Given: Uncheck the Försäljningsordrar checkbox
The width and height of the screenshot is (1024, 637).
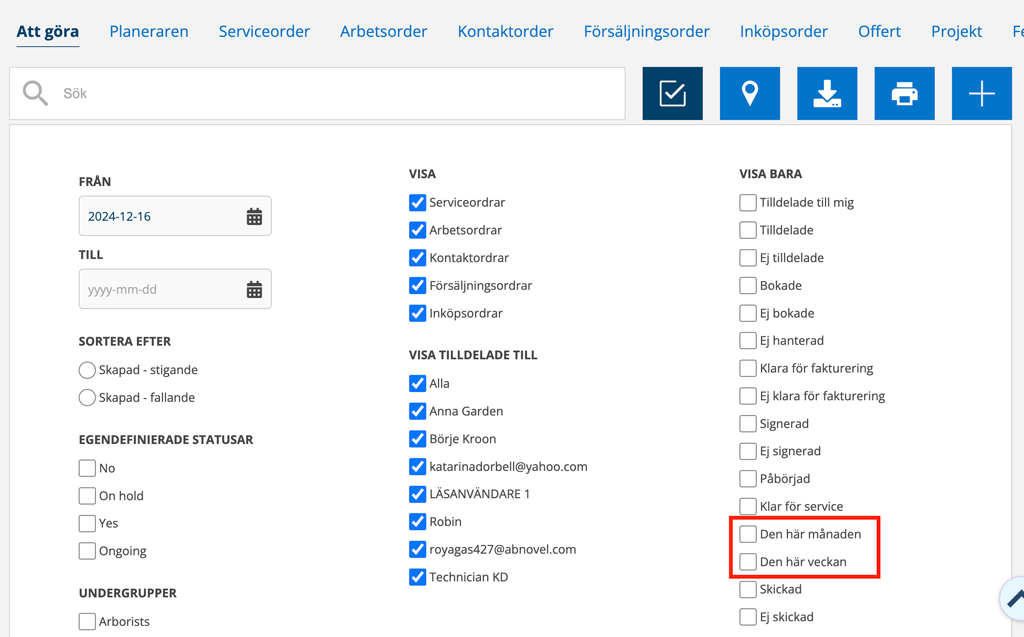Looking at the screenshot, I should click(417, 286).
